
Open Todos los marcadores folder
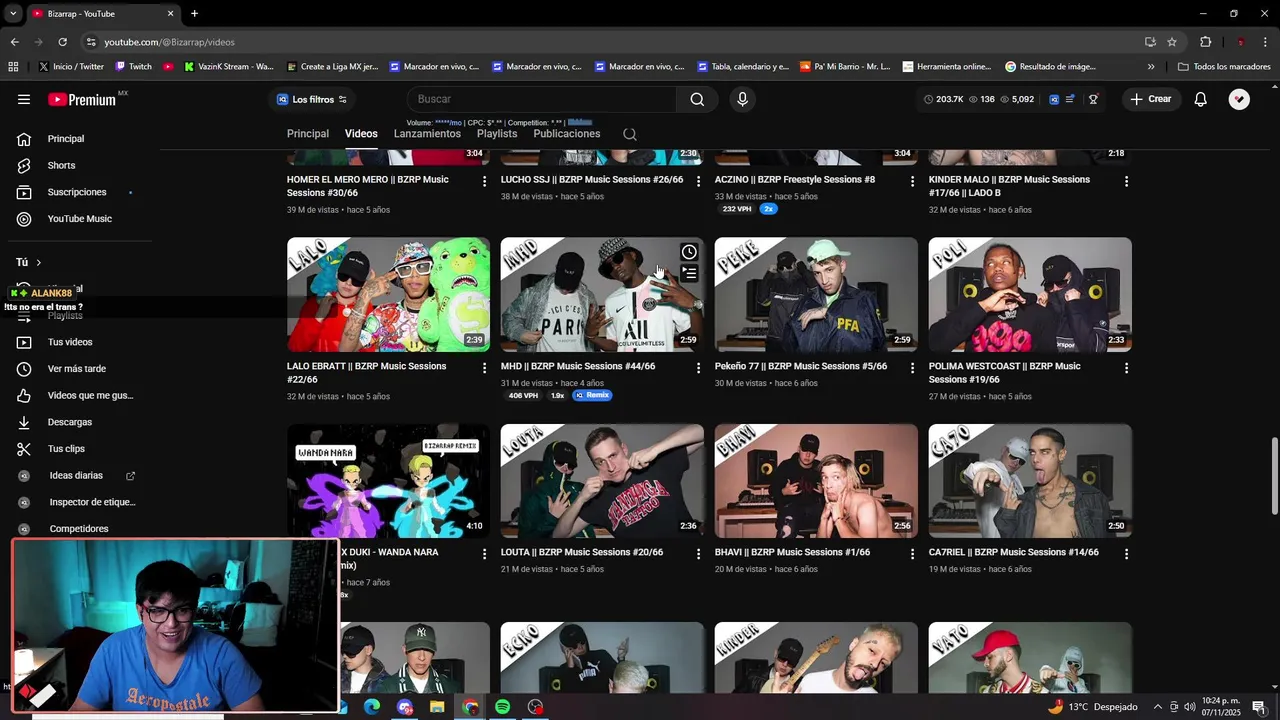[1224, 67]
